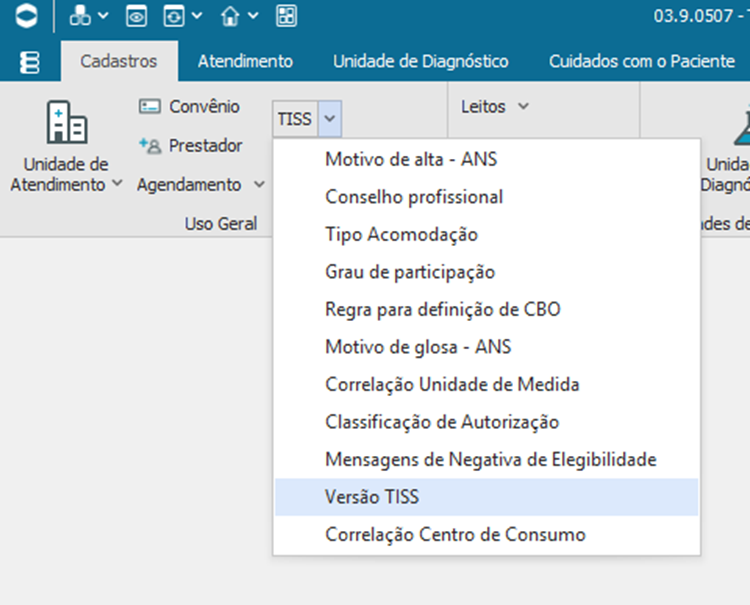This screenshot has height=605, width=750.
Task: Open the Unidade de Diagnóstico tab
Action: (420, 61)
